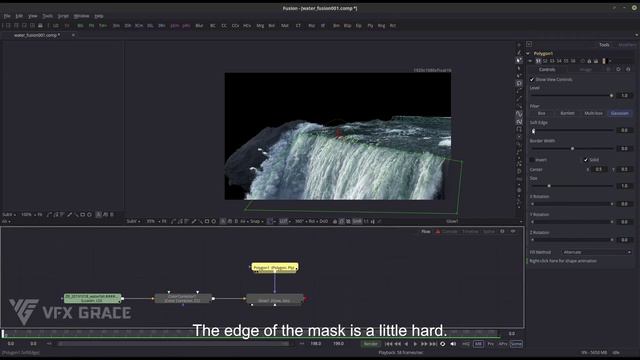Viewport: 640px width, 360px height.
Task: Add Rsz resize tool from toolbar
Action: (312, 26)
